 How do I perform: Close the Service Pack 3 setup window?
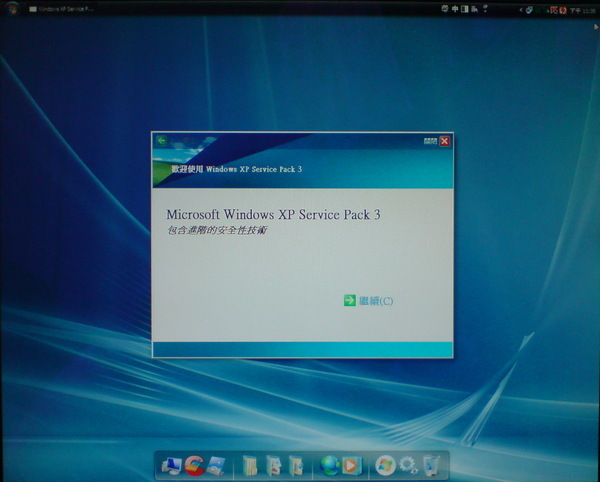click(x=444, y=141)
